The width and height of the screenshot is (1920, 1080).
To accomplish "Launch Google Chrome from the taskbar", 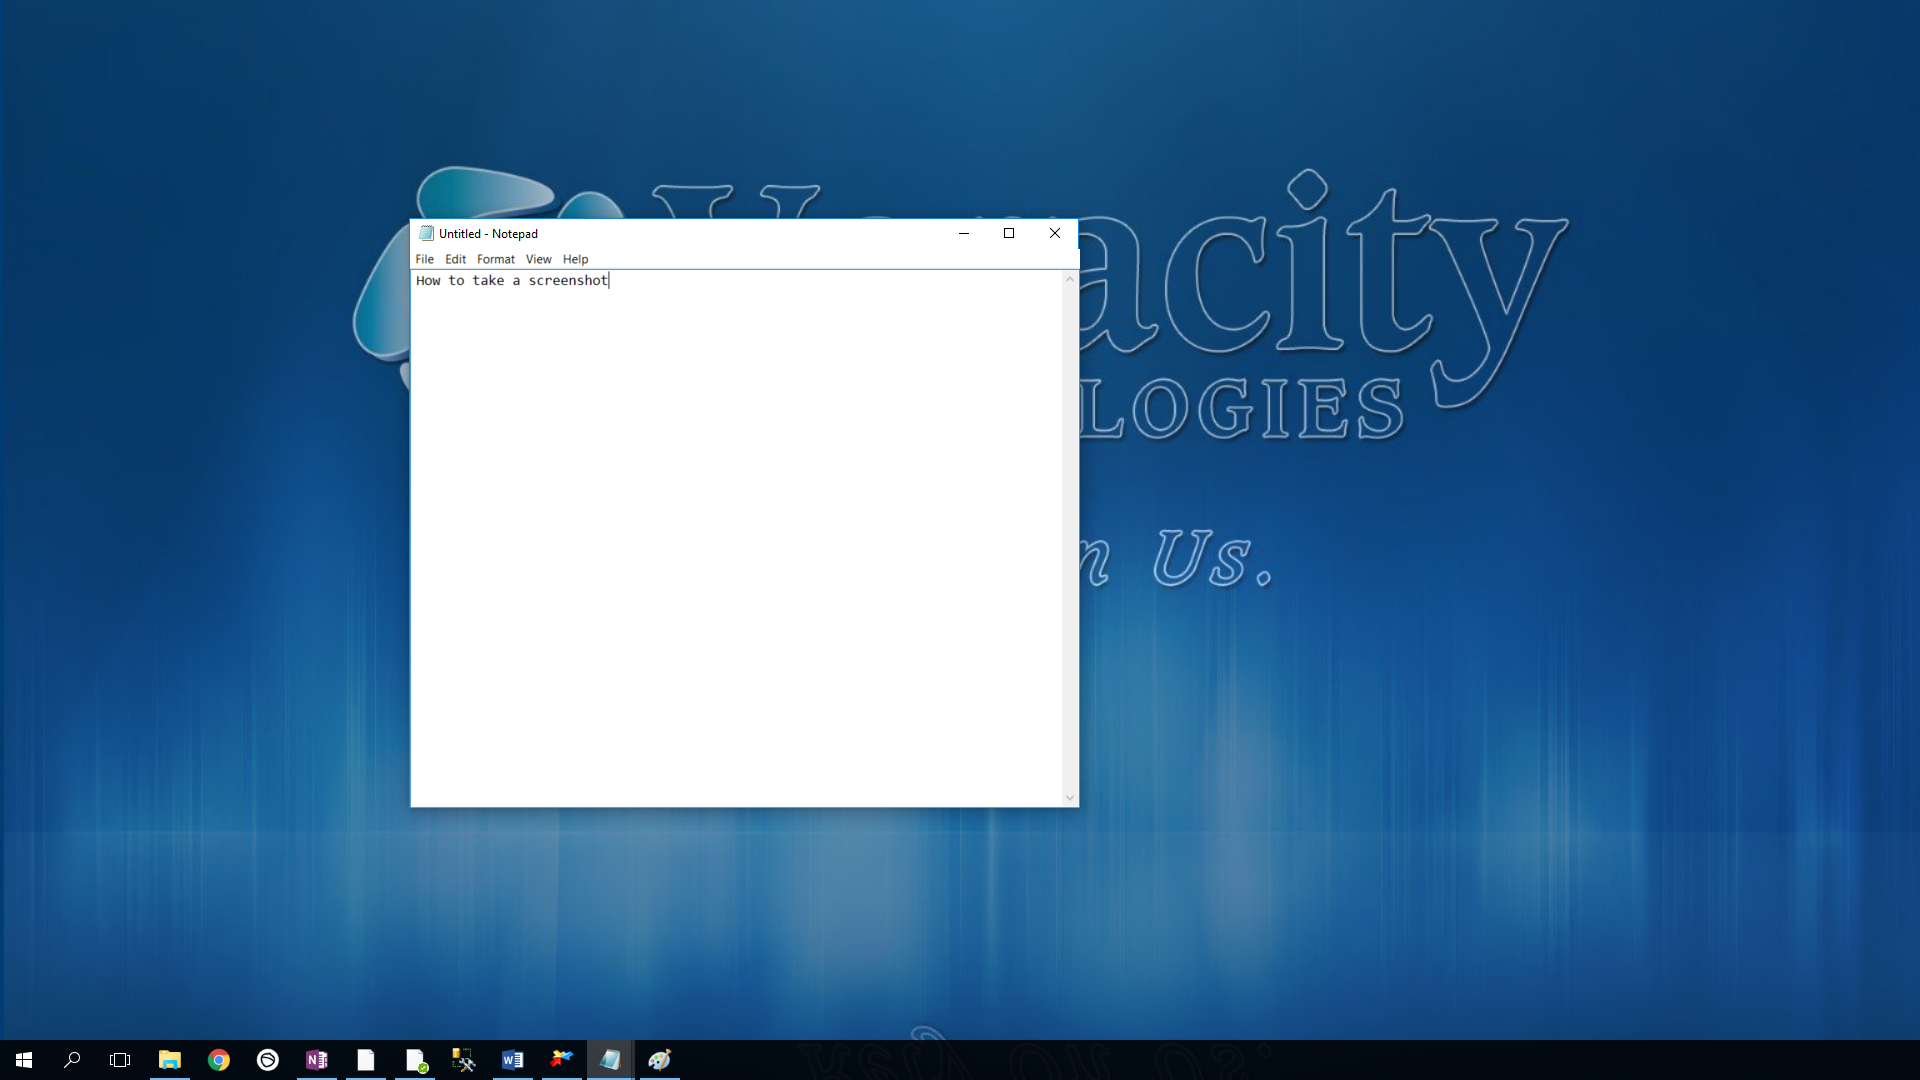I will point(218,1060).
